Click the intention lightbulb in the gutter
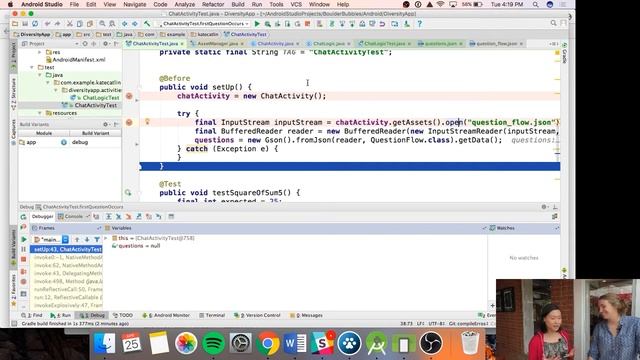640x360 pixels. 147,122
